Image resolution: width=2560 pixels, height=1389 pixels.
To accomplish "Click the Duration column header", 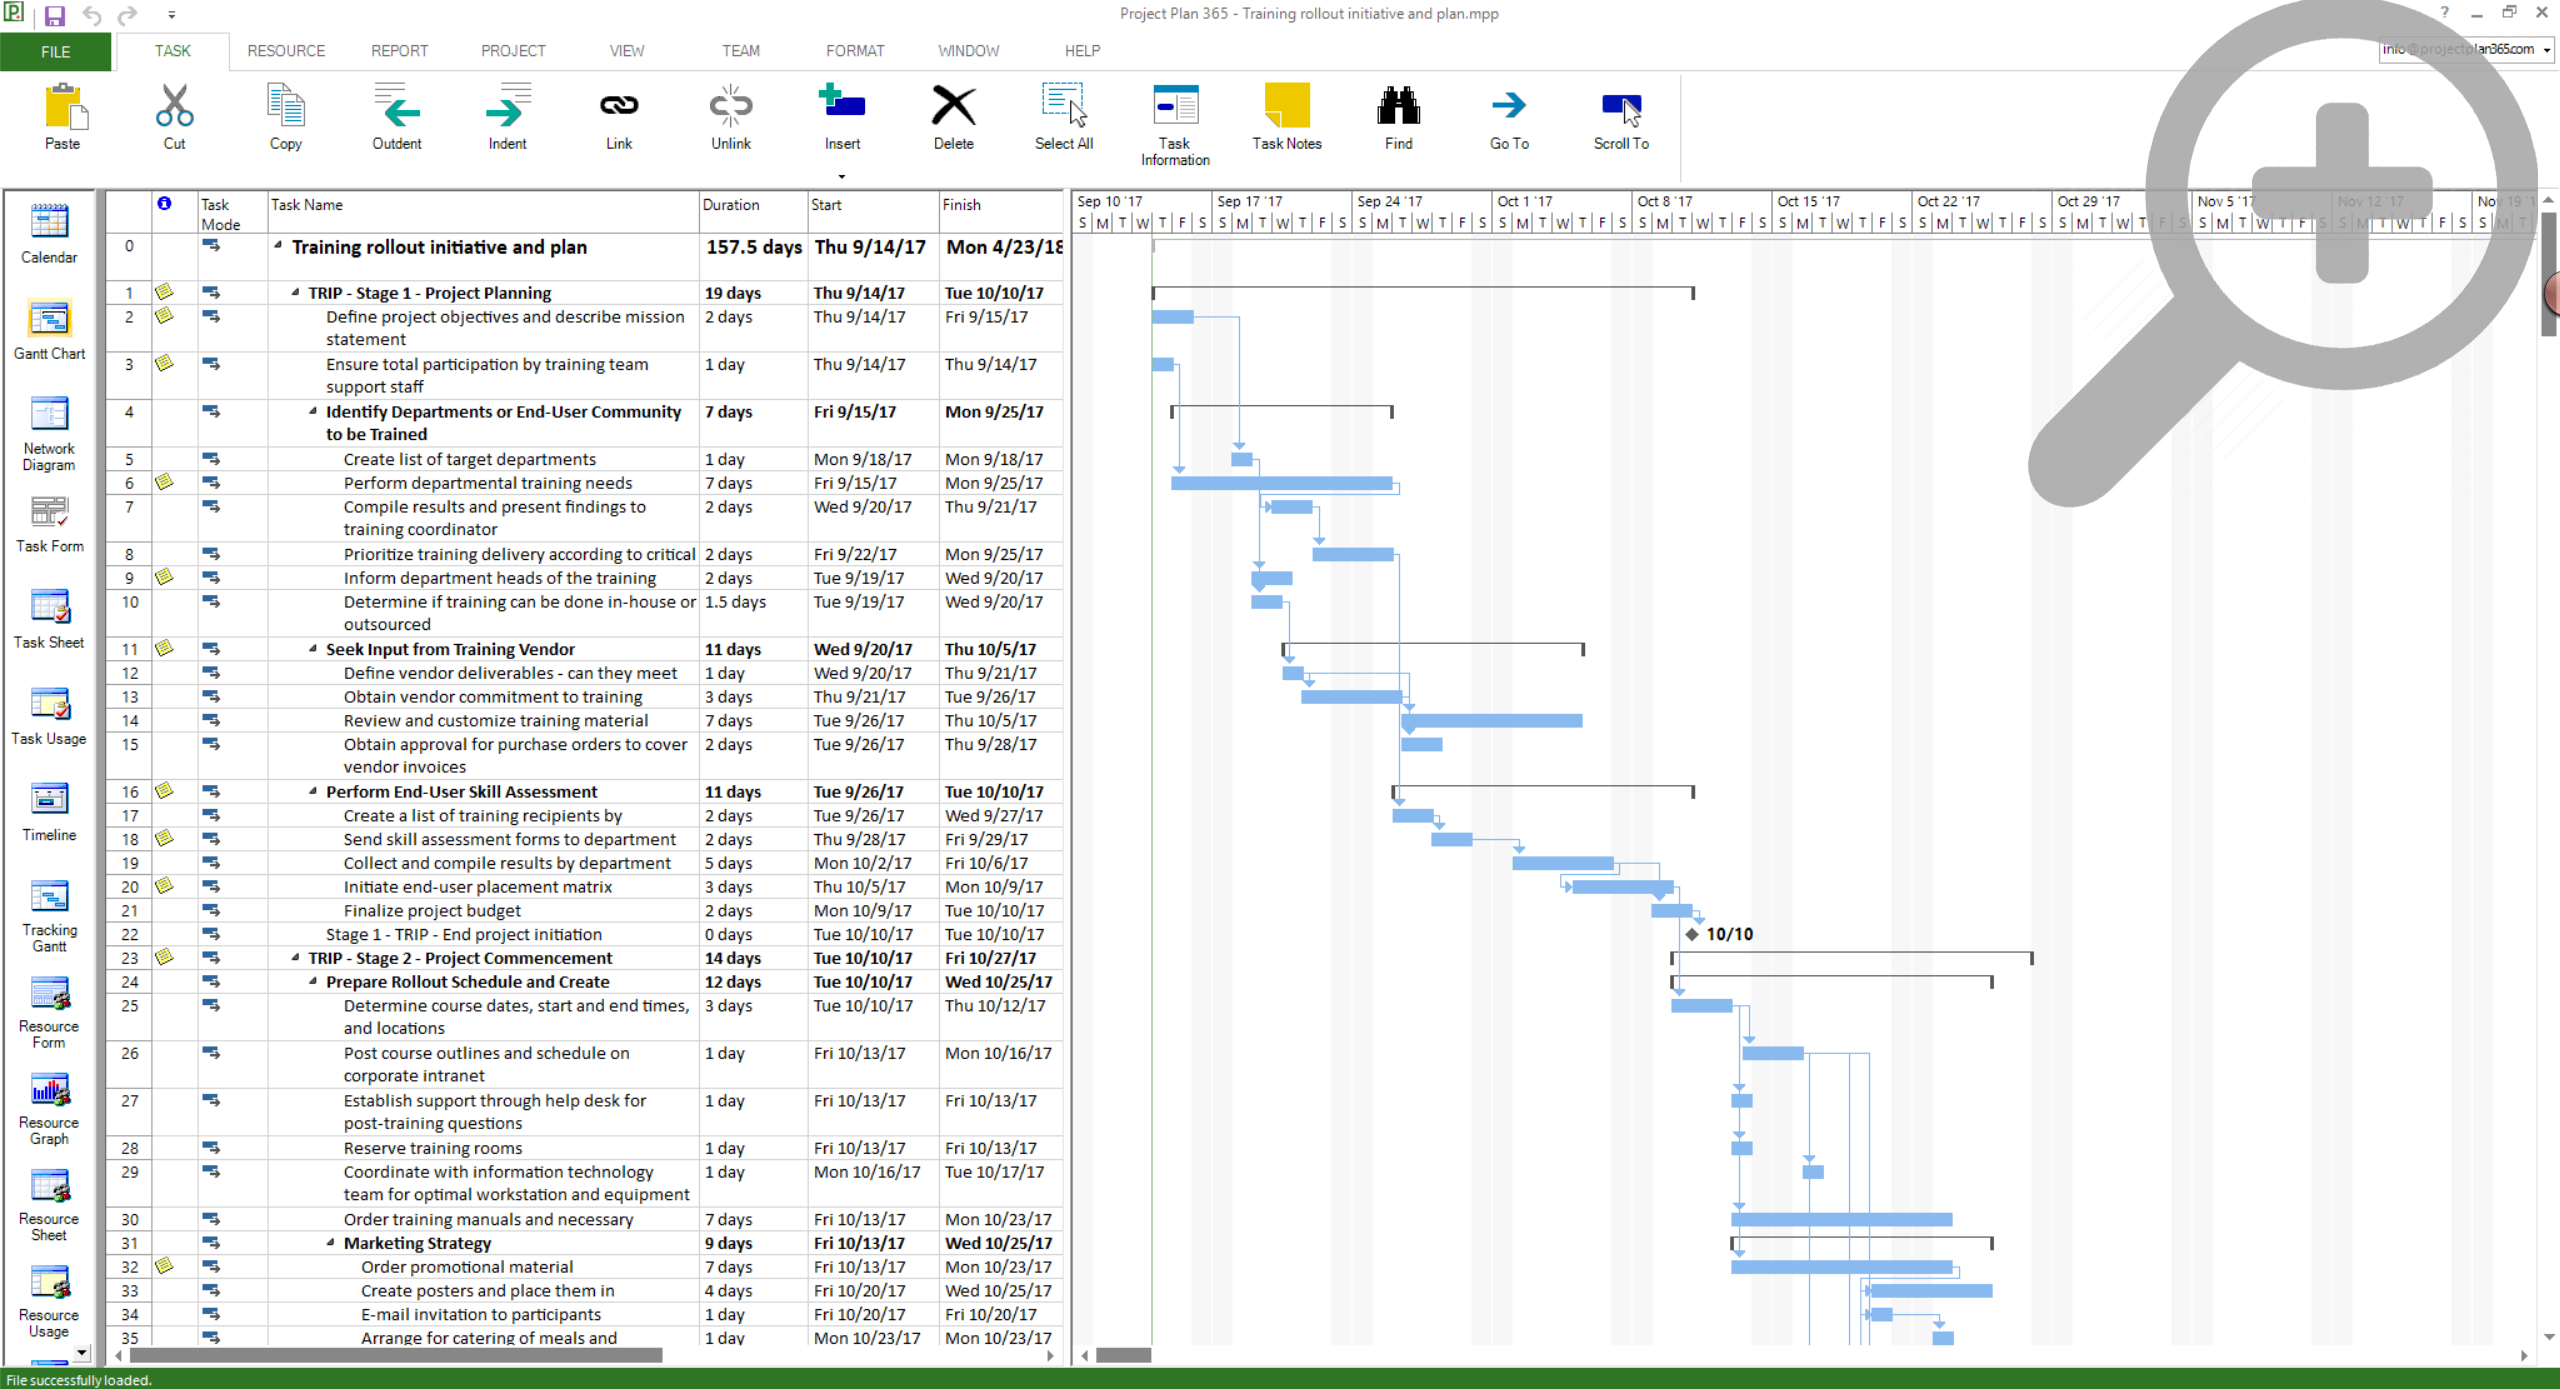I will (x=753, y=212).
